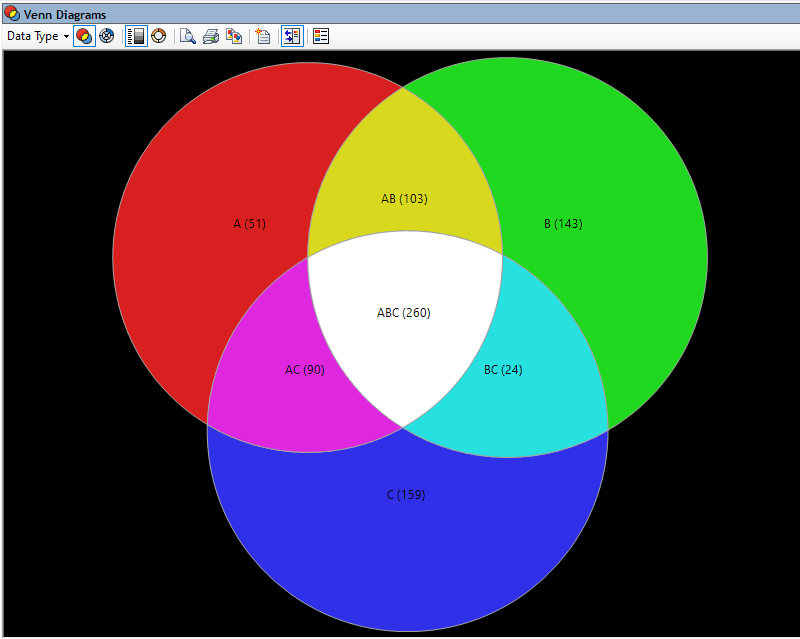The height and width of the screenshot is (639, 800).
Task: Toggle the grayscale display icon
Action: coord(135,36)
